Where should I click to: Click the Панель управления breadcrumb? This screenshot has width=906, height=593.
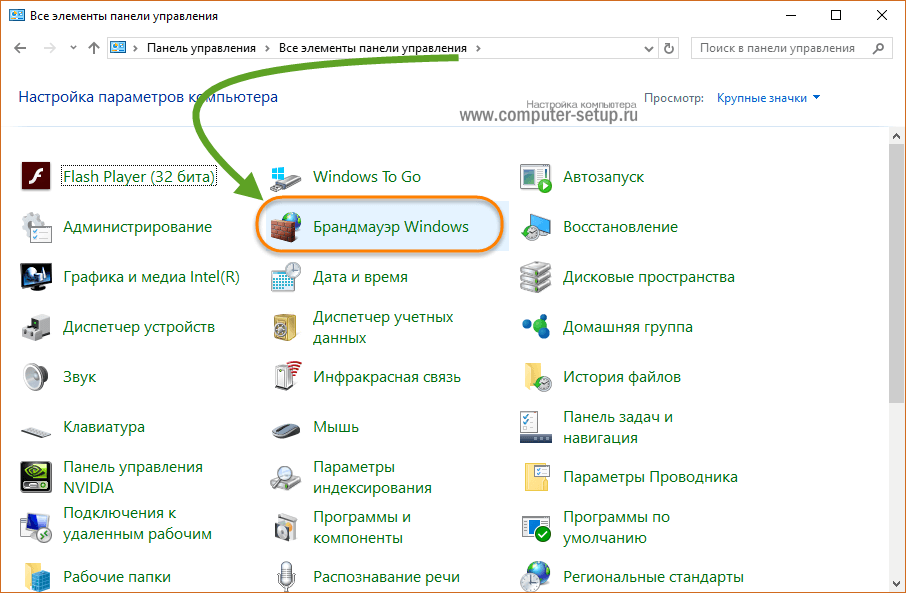[x=201, y=49]
